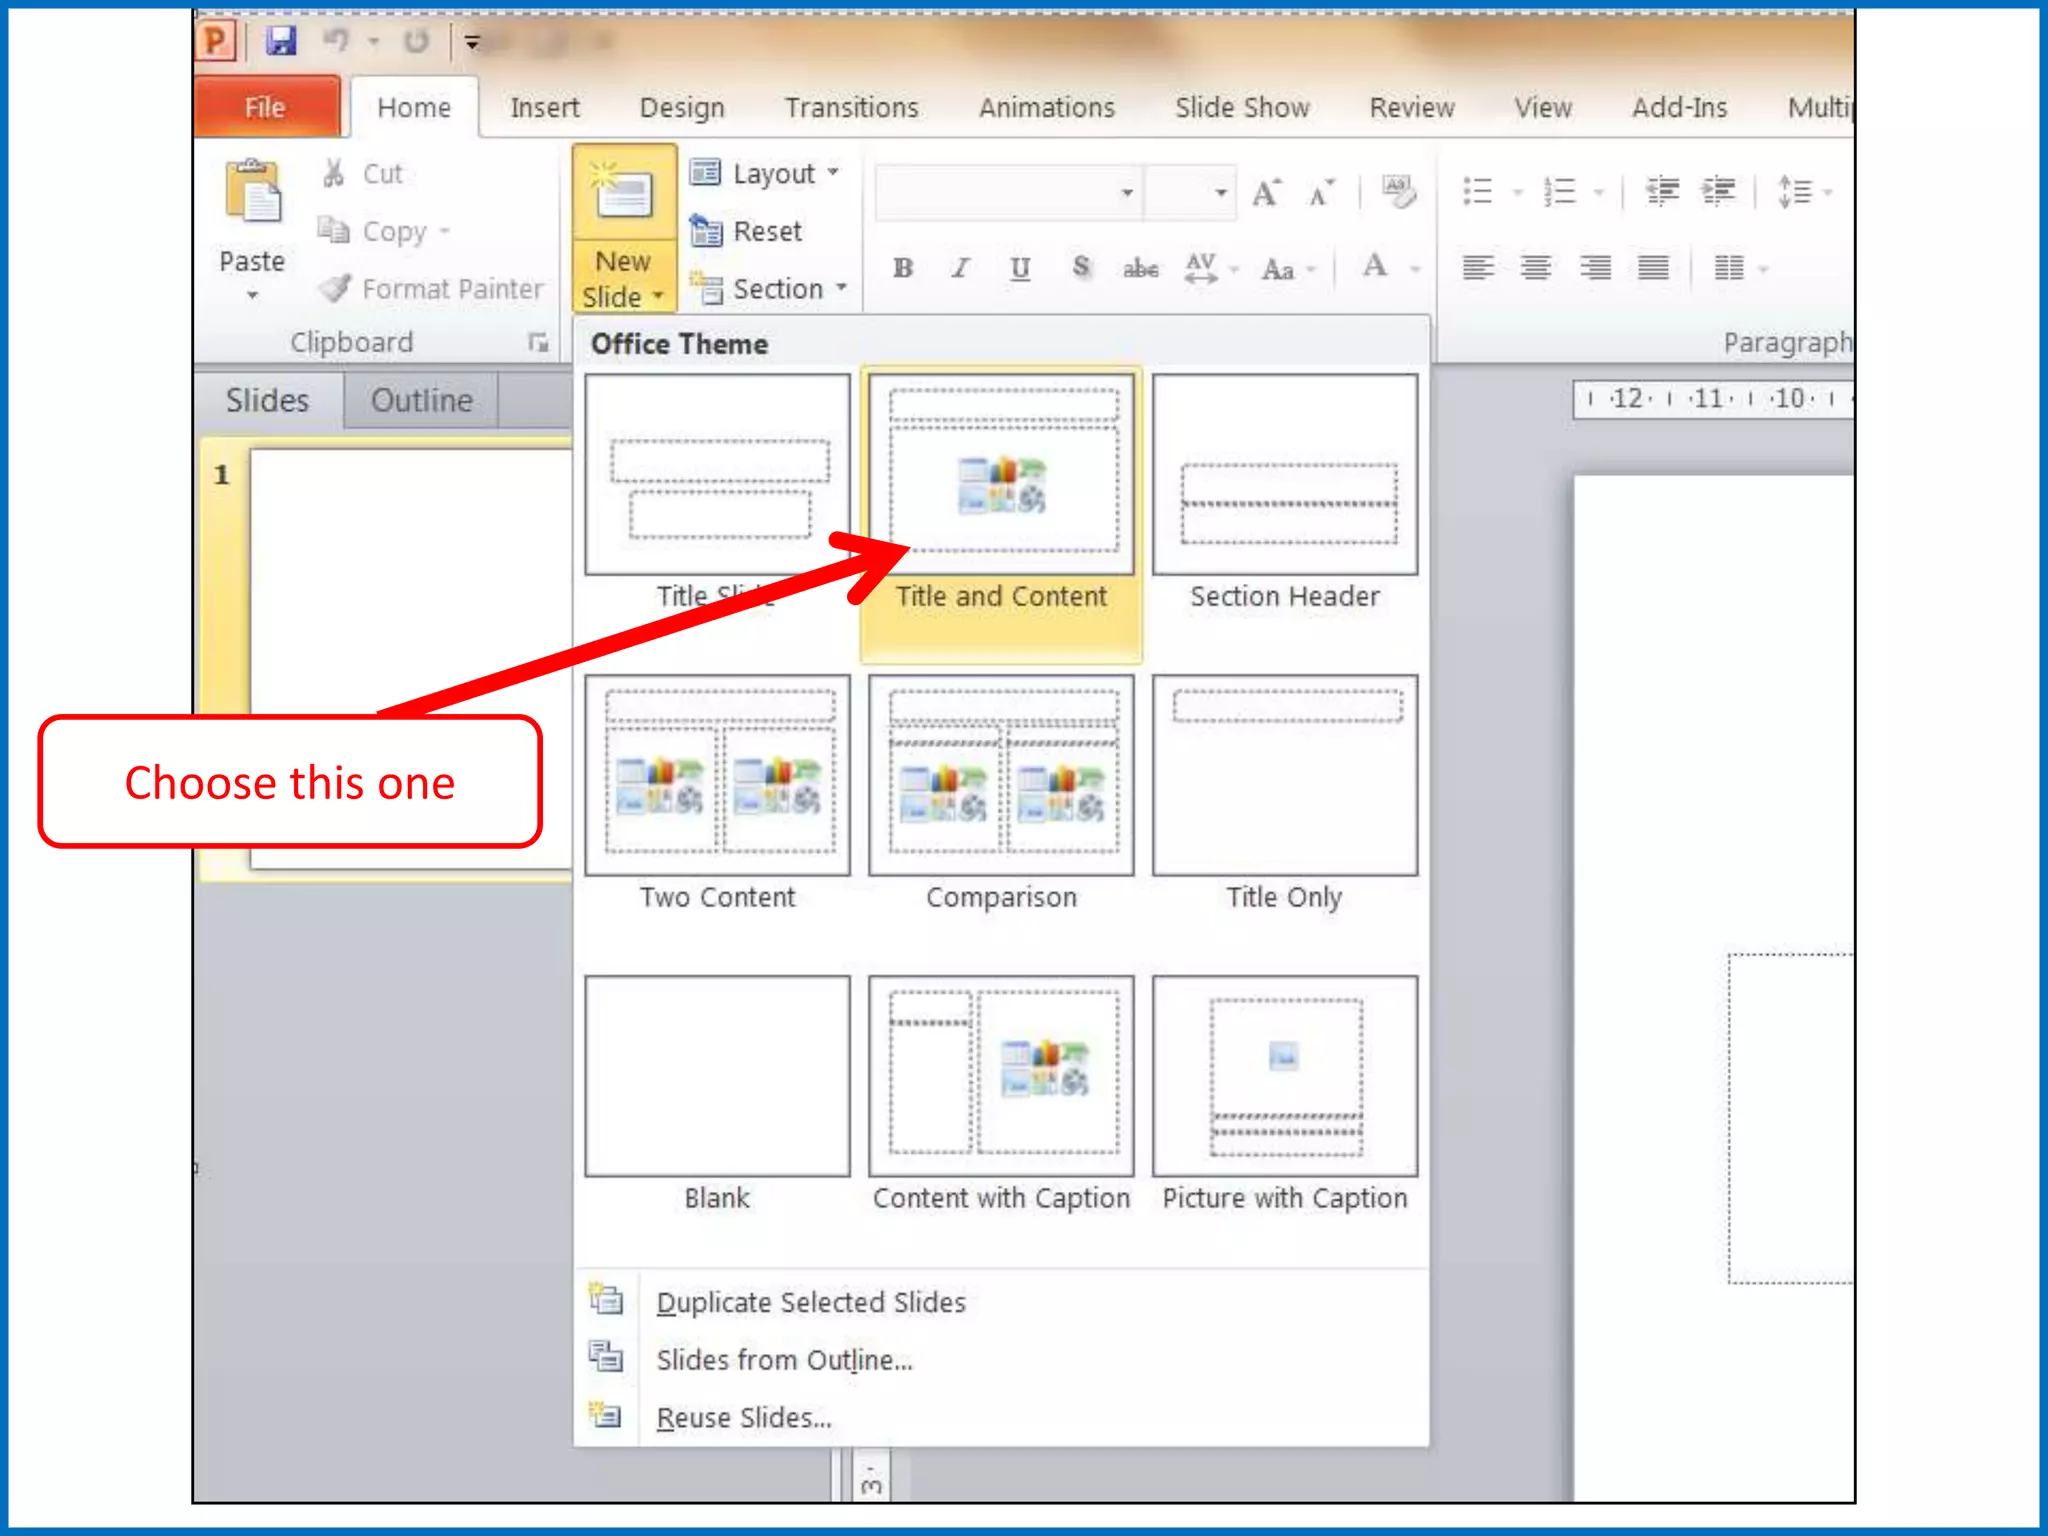The image size is (2048, 1536).
Task: Click the Save icon in quick access toolbar
Action: pos(281,41)
